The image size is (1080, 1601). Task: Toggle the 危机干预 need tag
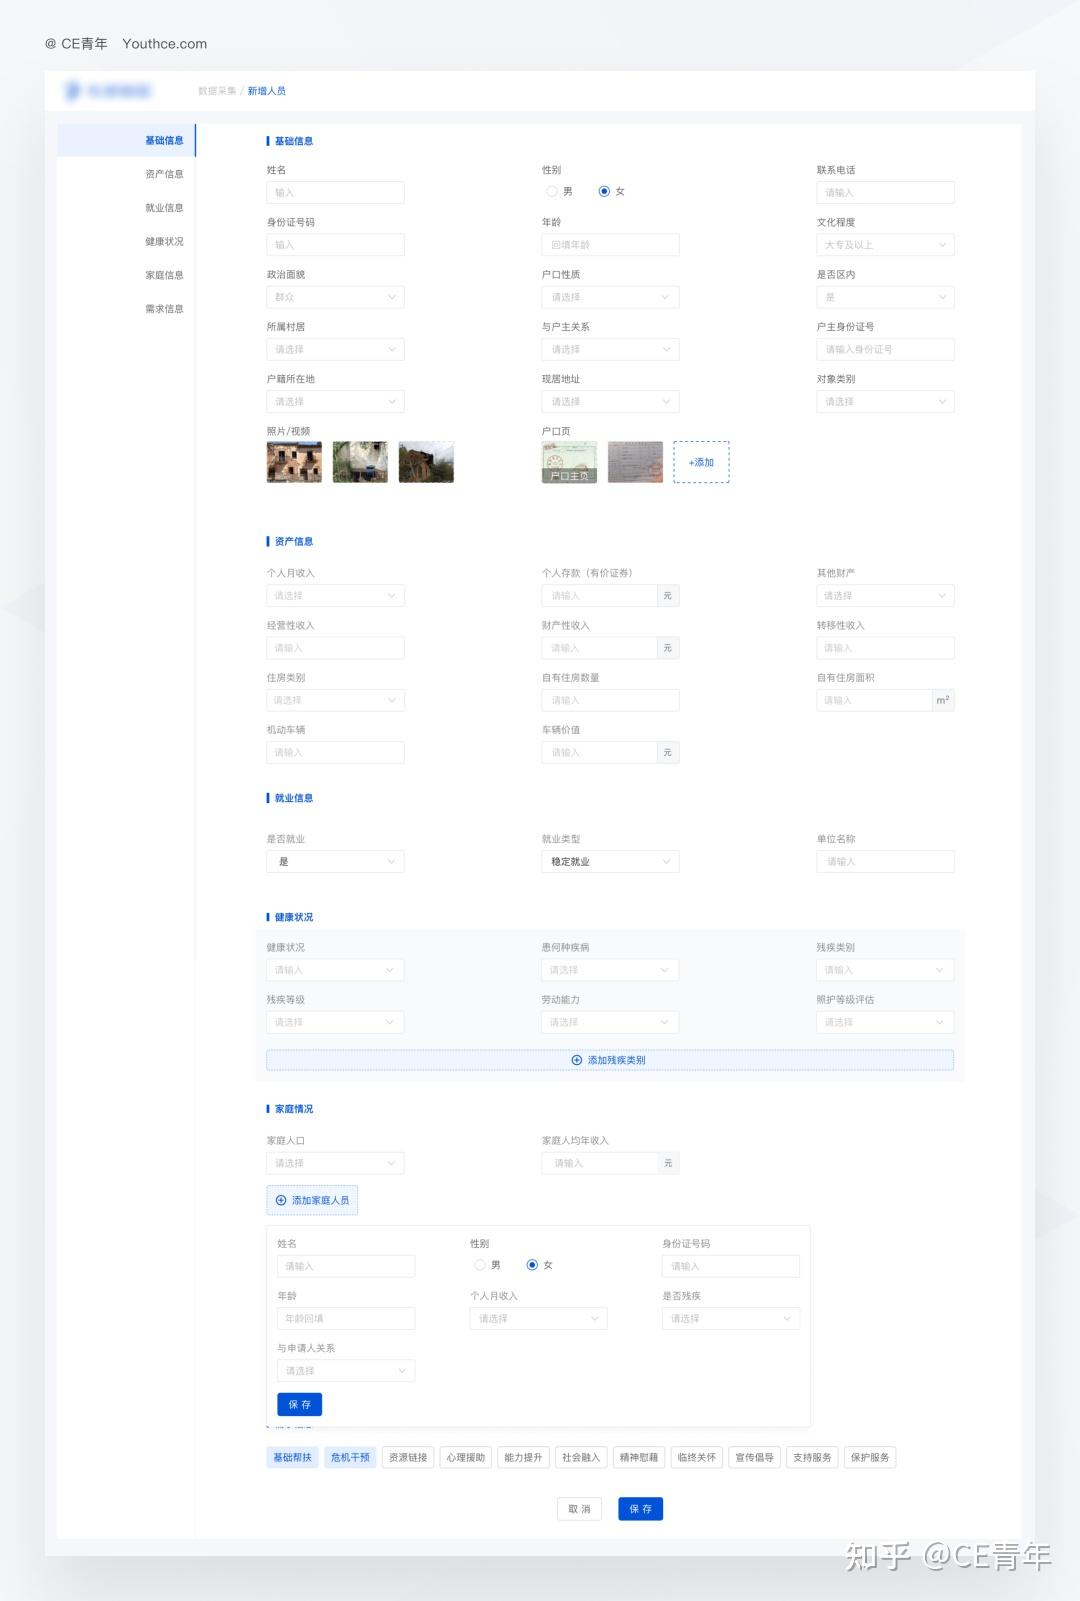click(350, 1457)
